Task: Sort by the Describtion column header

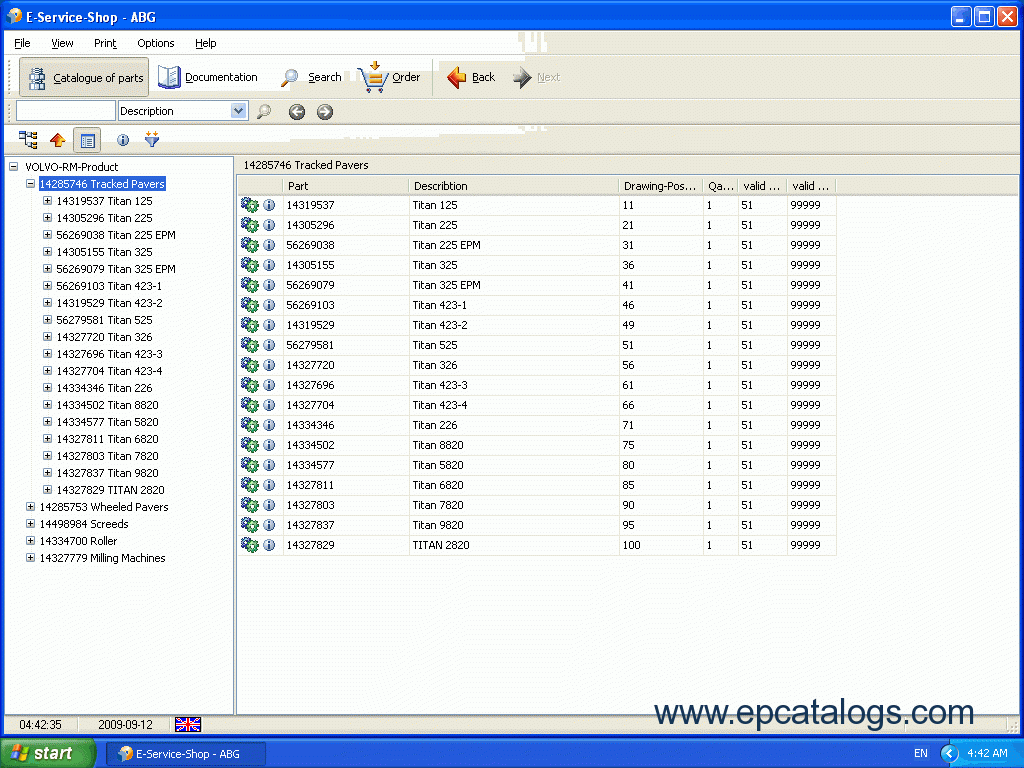Action: tap(514, 186)
